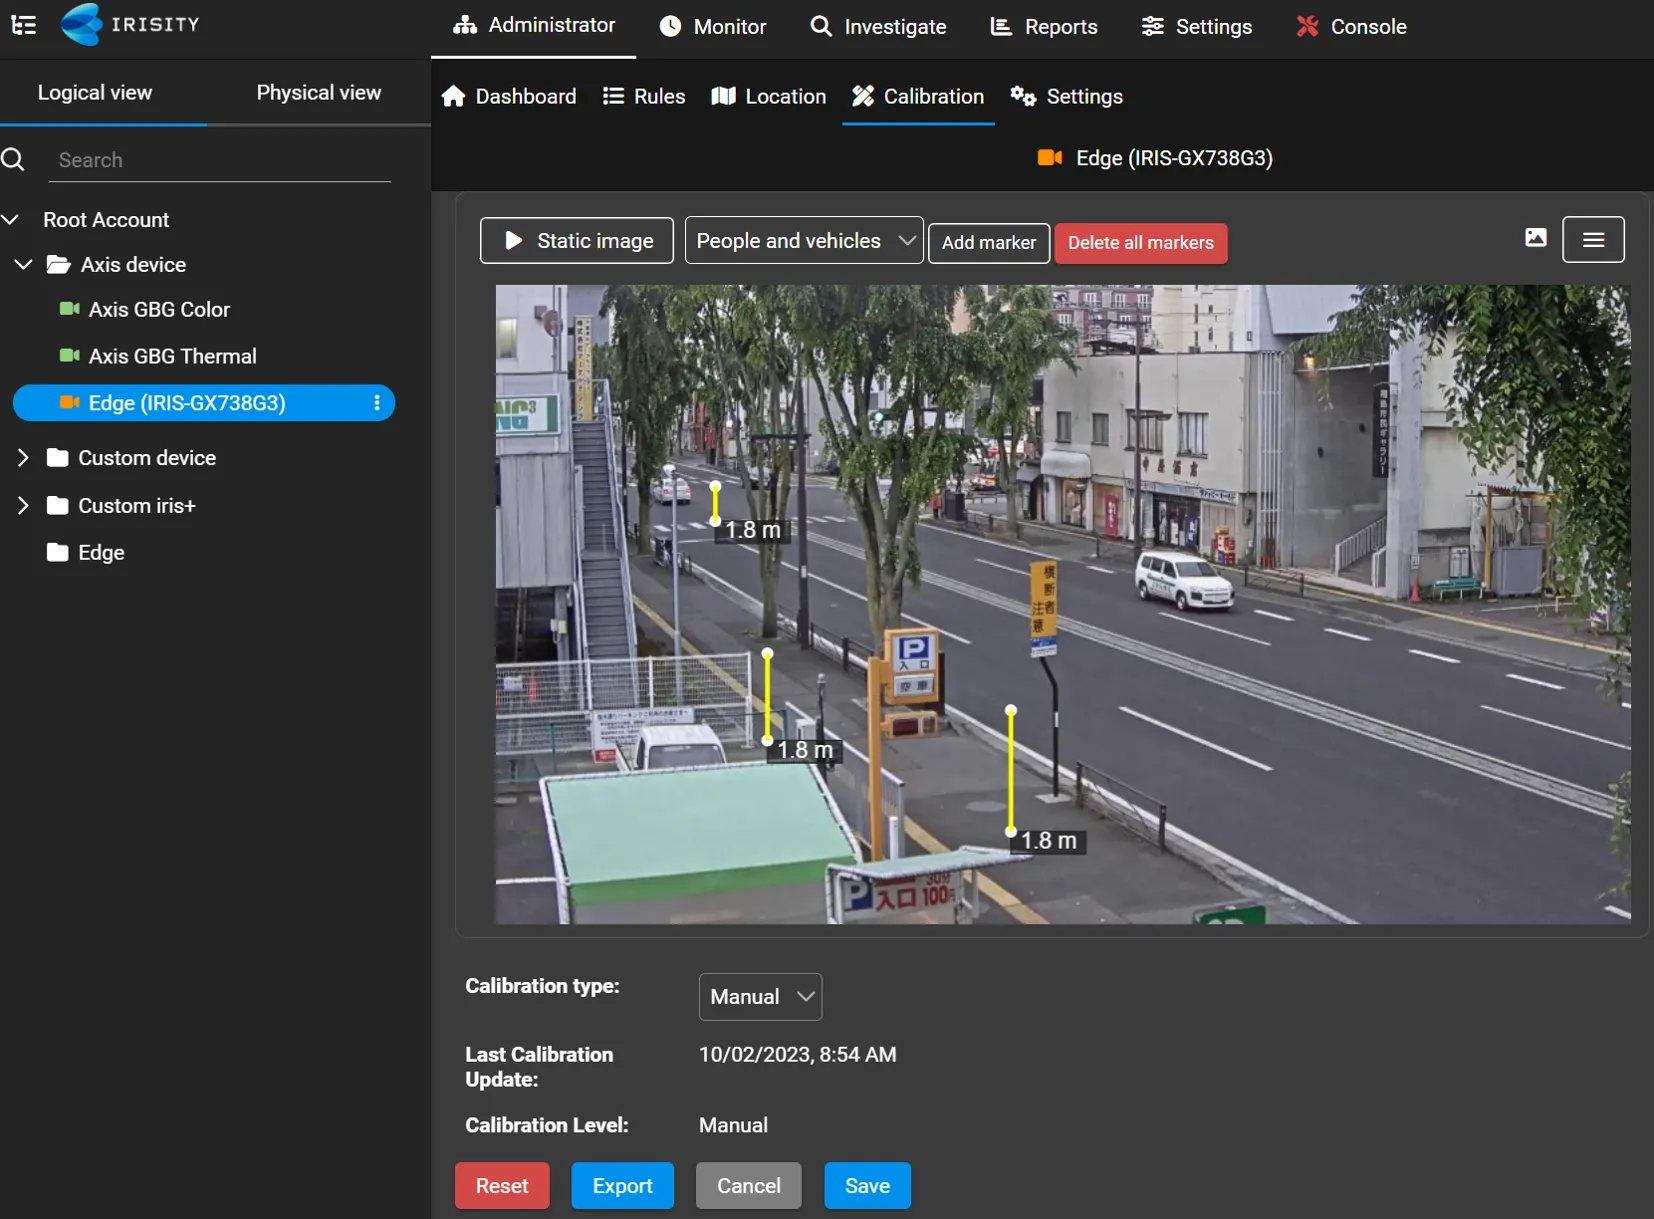Switch to Physical view
This screenshot has height=1219, width=1654.
pos(319,92)
